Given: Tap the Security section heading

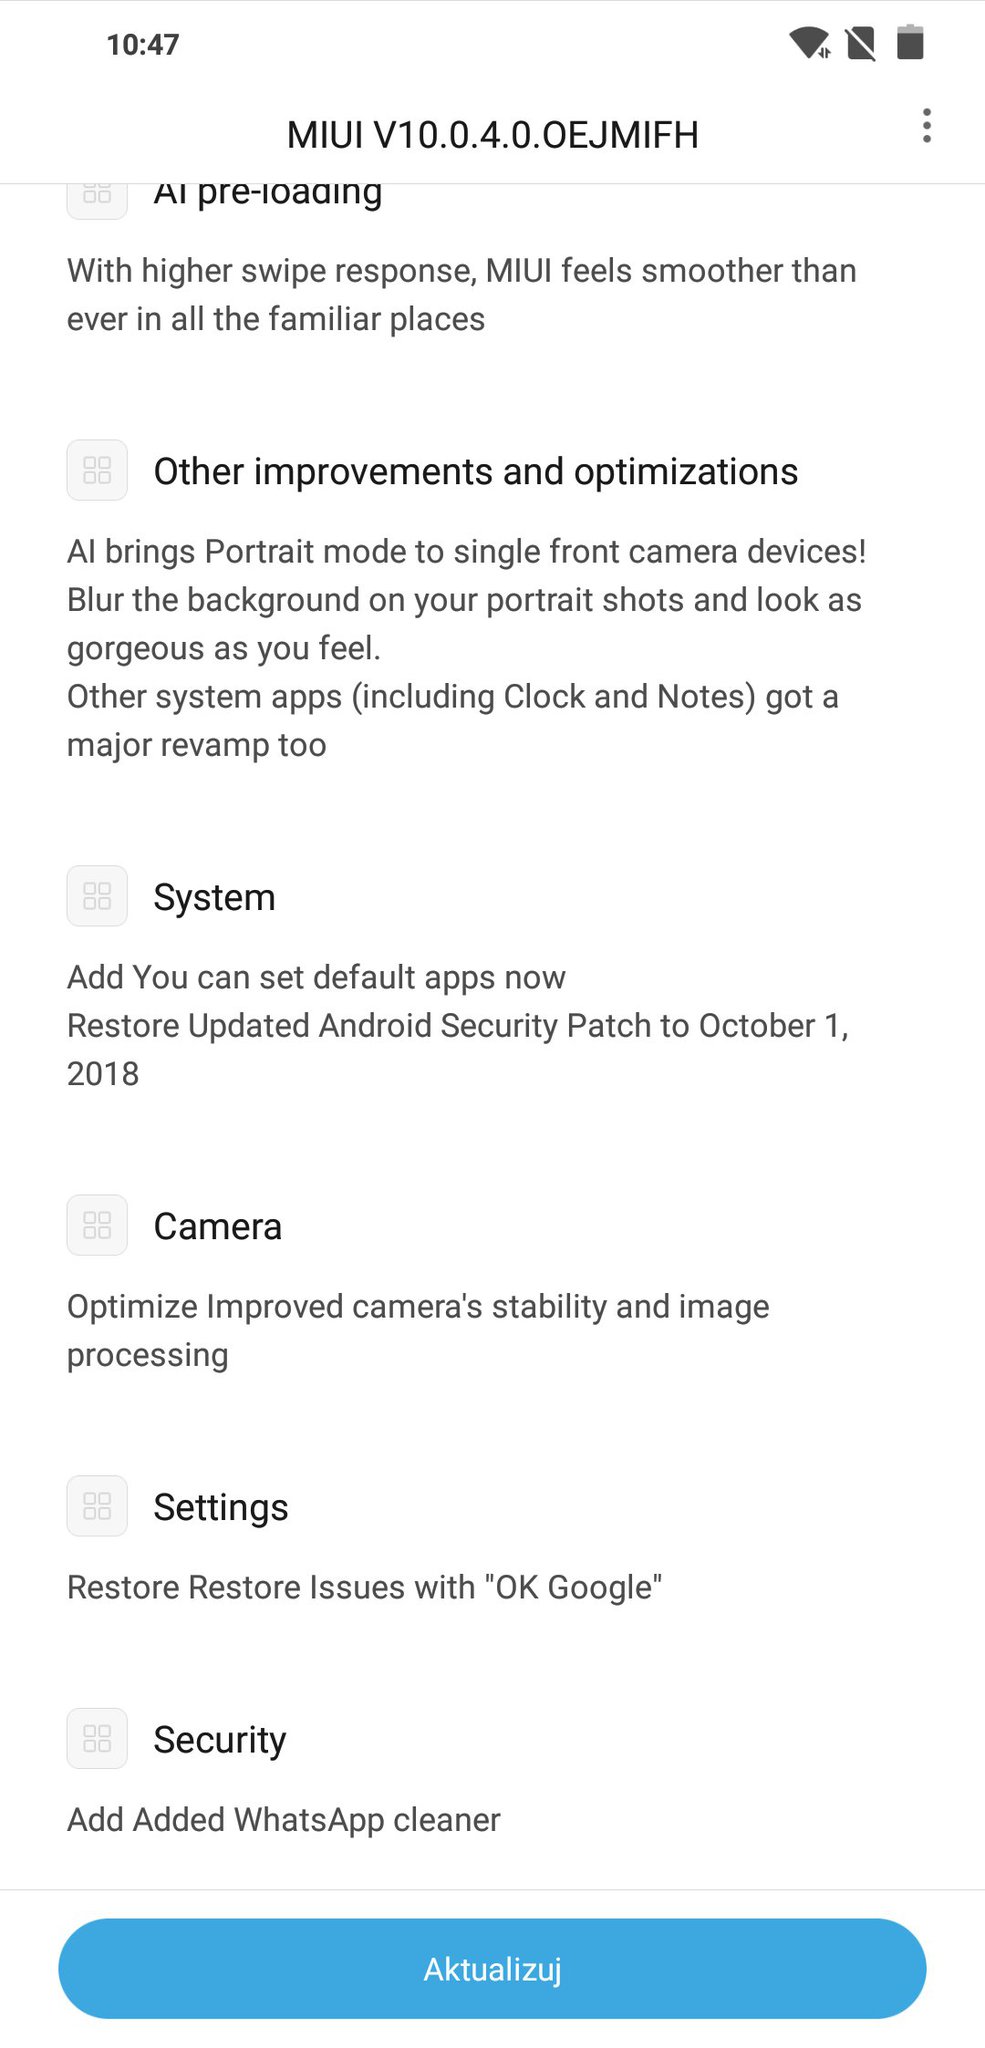Looking at the screenshot, I should point(219,1740).
